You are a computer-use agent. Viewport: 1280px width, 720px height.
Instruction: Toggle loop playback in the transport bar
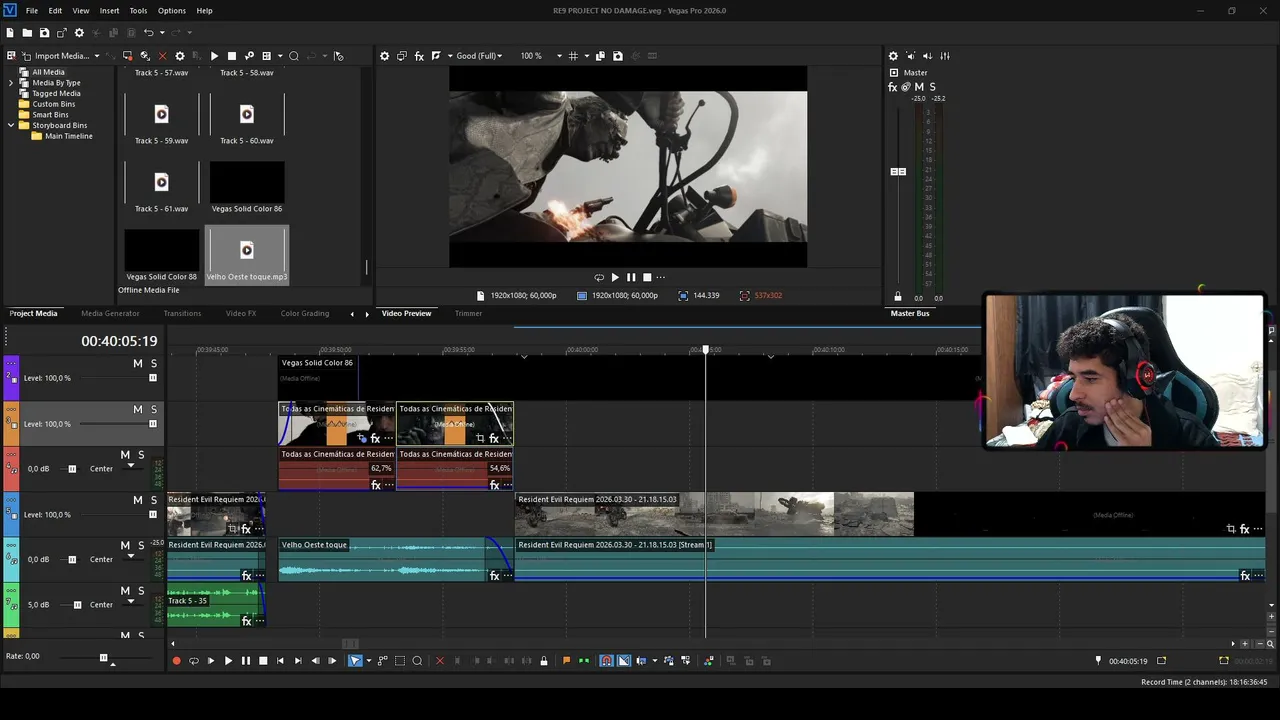click(x=194, y=661)
